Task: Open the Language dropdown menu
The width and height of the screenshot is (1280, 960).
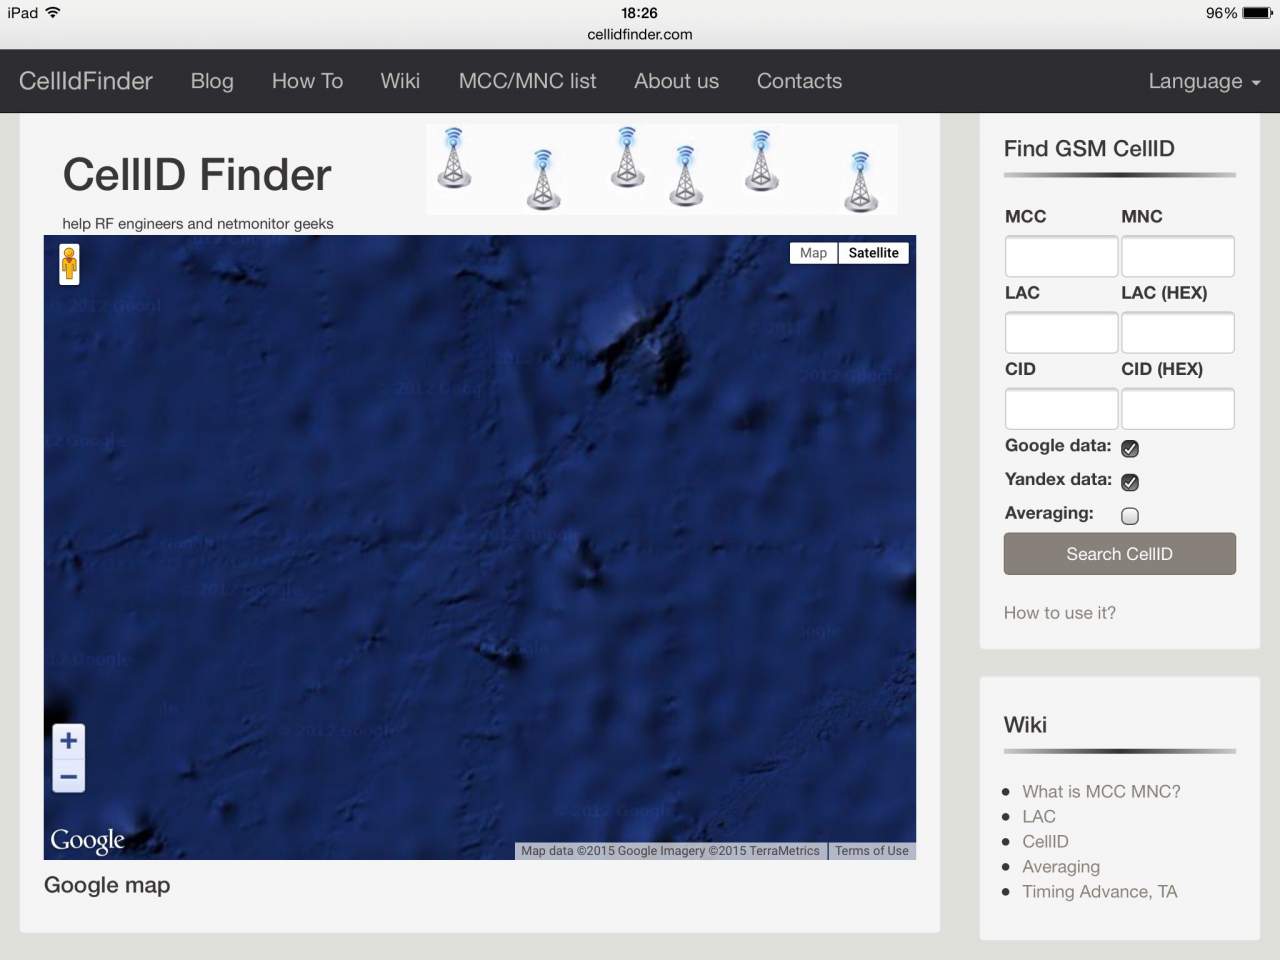Action: pos(1204,81)
